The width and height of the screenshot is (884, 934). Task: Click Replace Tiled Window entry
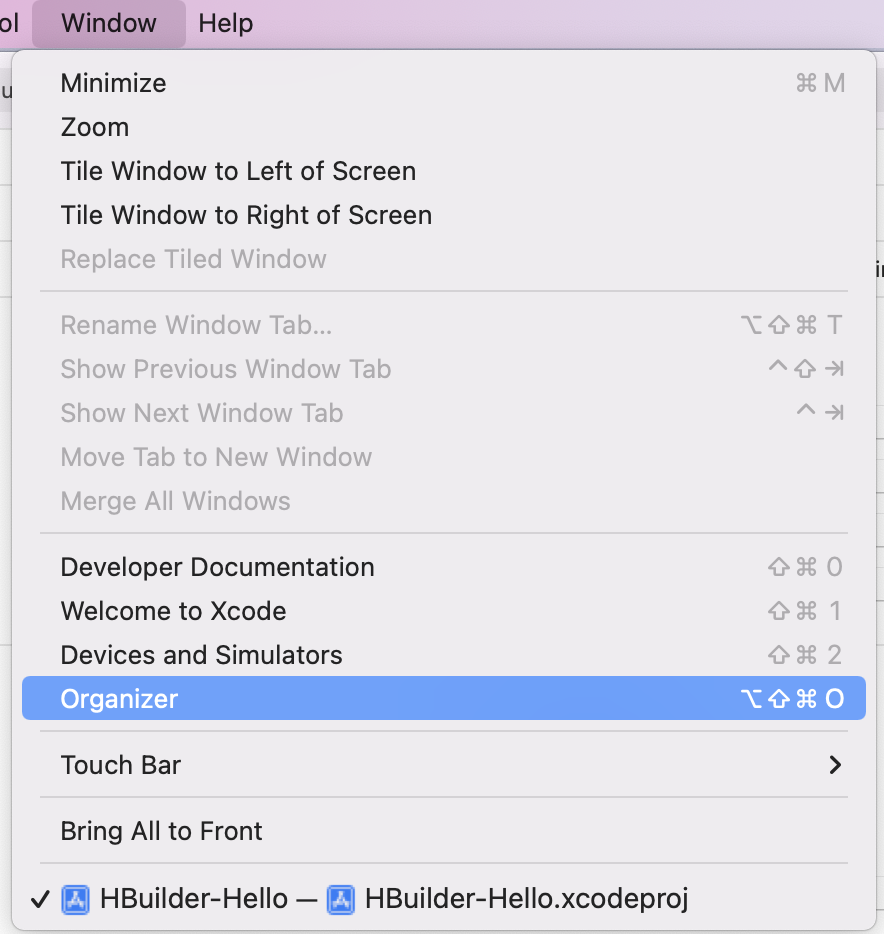coord(444,260)
